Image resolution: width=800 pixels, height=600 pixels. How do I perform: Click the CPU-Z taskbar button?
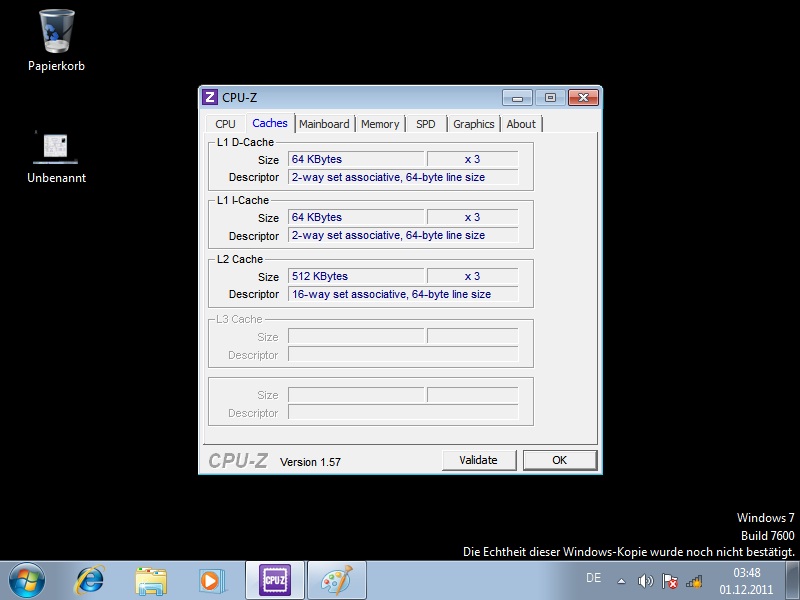click(275, 580)
